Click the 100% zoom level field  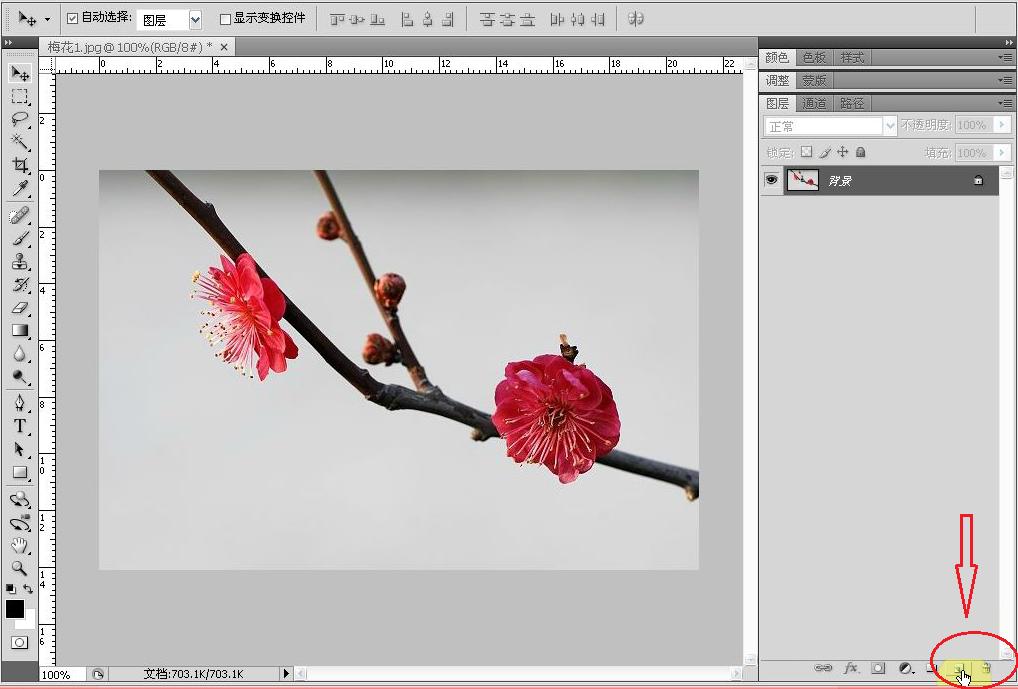click(57, 675)
